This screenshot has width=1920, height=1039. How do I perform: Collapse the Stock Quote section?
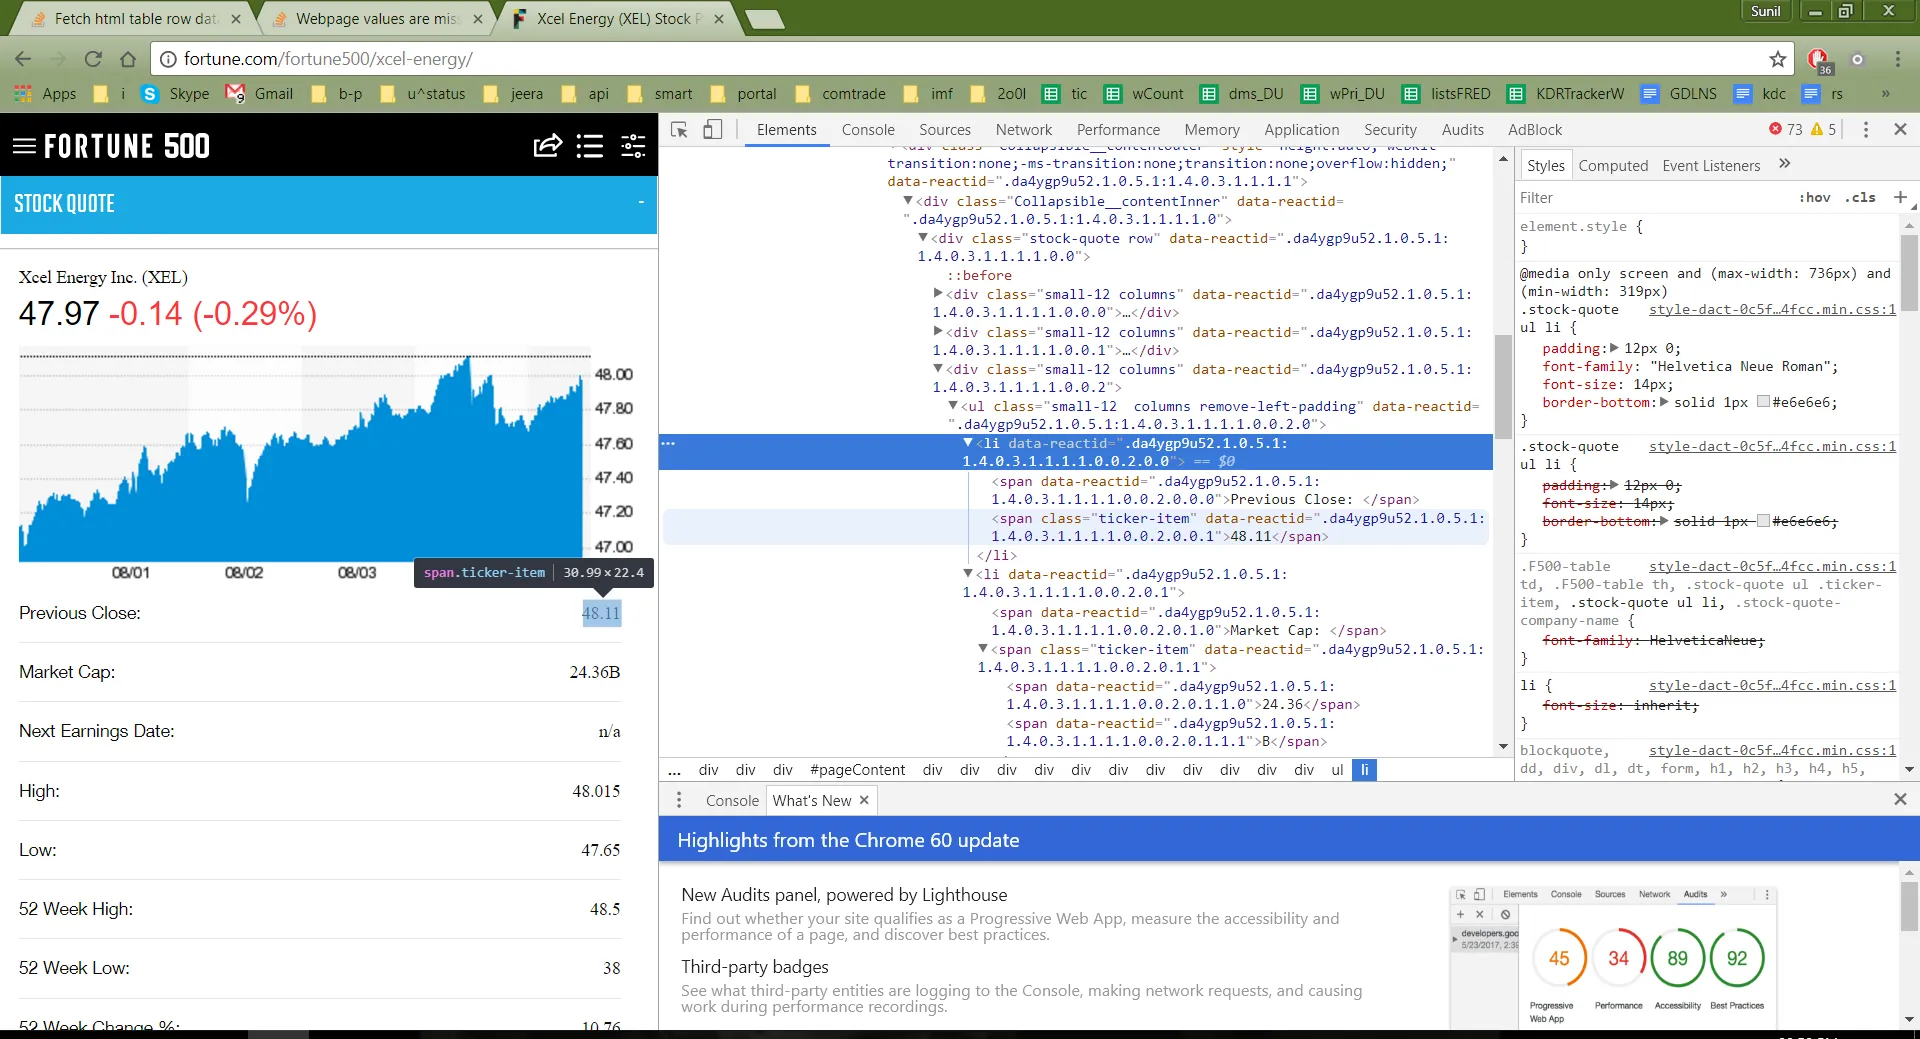pyautogui.click(x=641, y=203)
